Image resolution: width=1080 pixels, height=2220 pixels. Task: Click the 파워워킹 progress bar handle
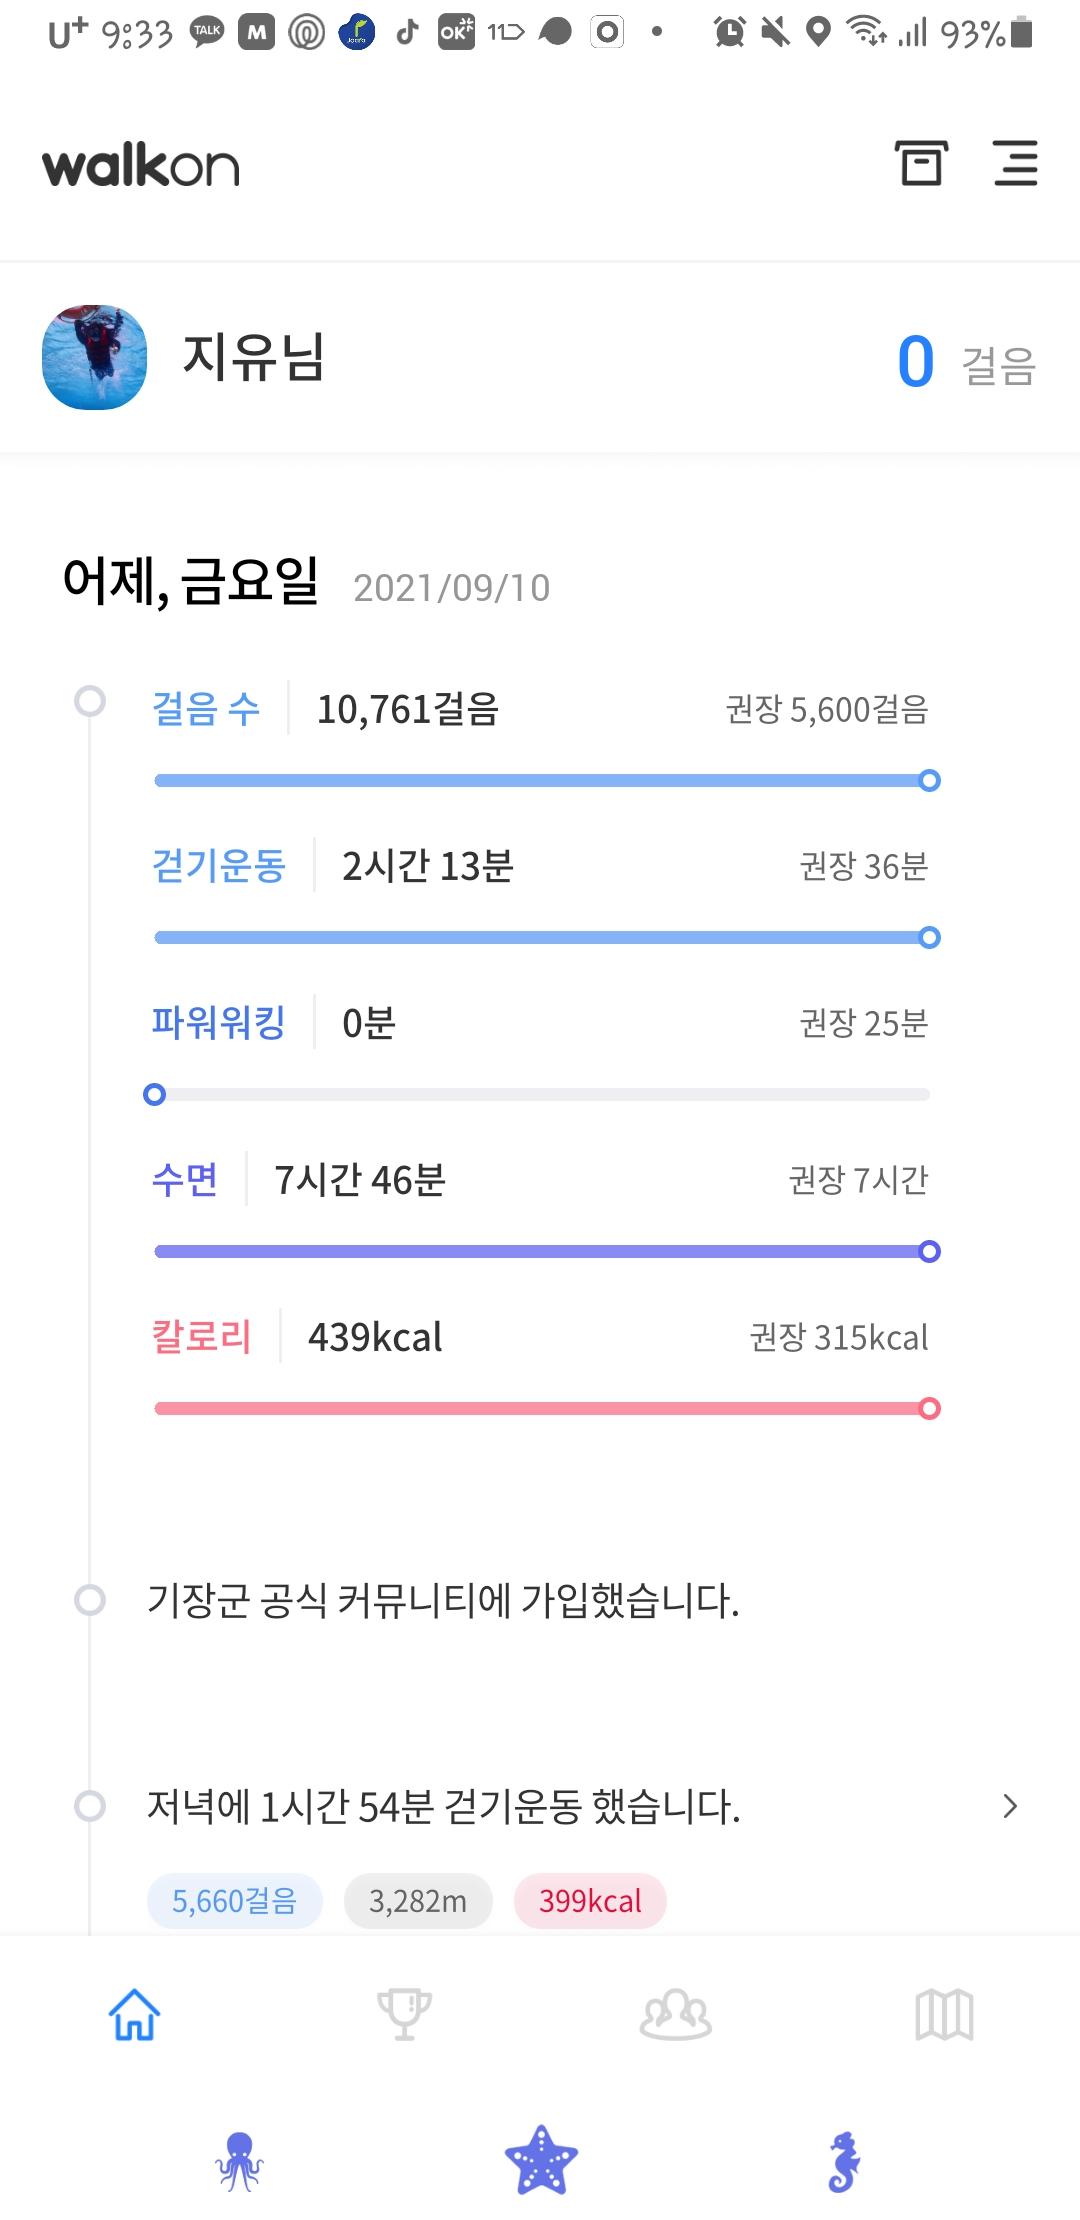(x=154, y=1095)
